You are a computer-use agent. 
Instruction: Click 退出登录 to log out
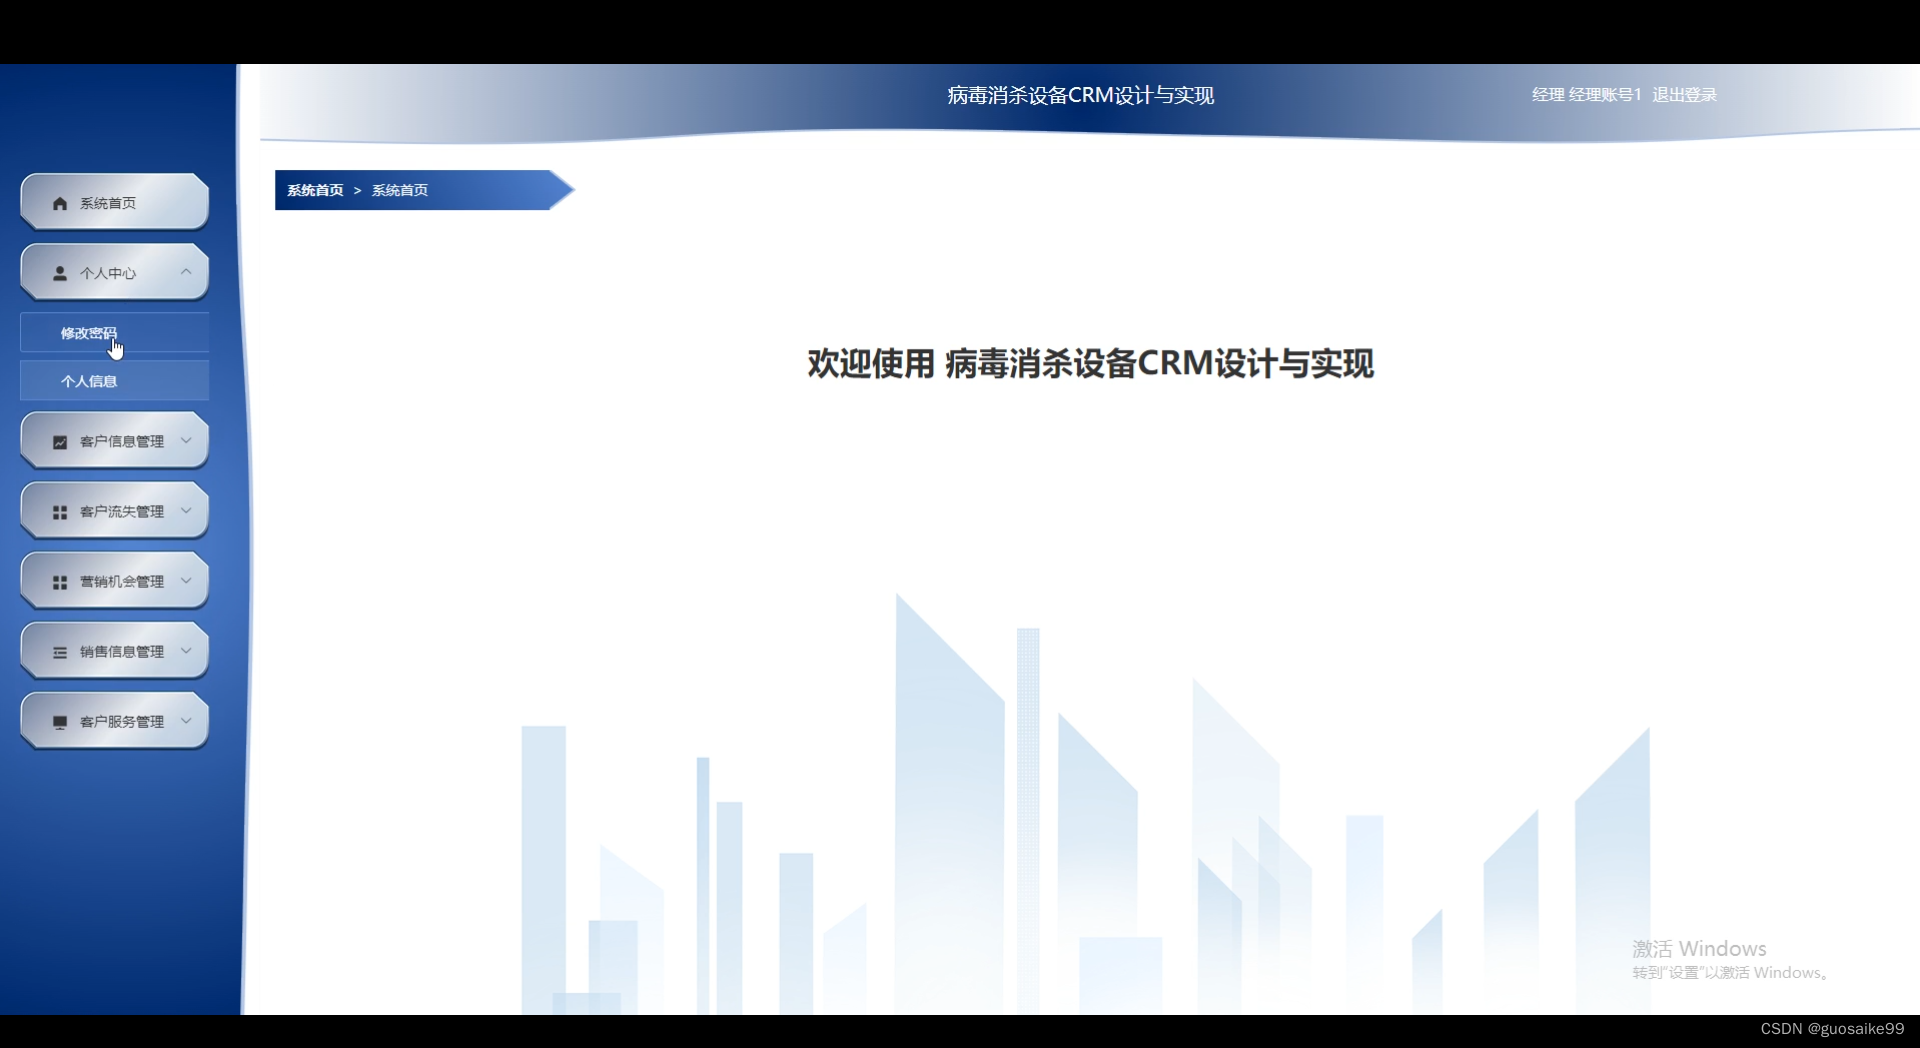1685,95
